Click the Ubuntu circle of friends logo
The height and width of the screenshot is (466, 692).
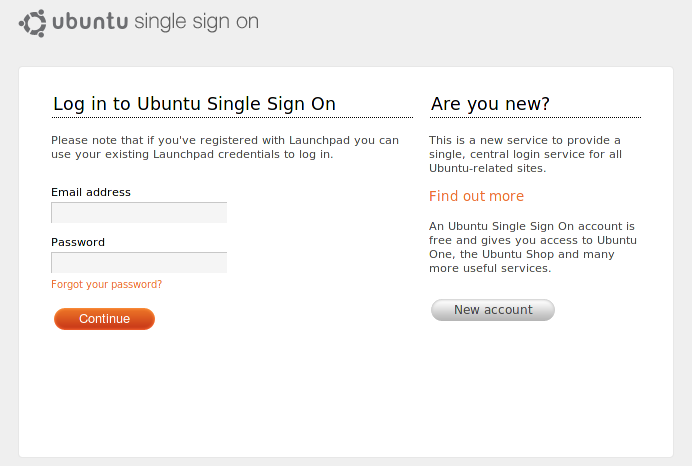click(32, 23)
